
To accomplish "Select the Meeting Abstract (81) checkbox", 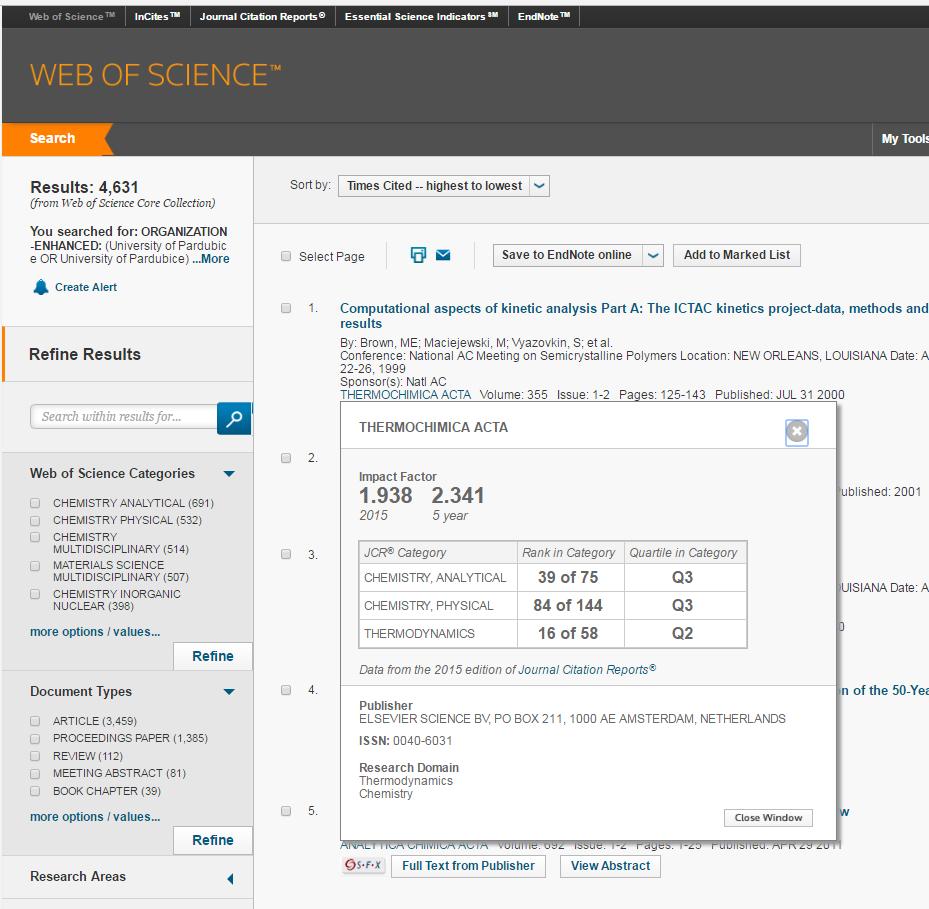I will pos(35,773).
